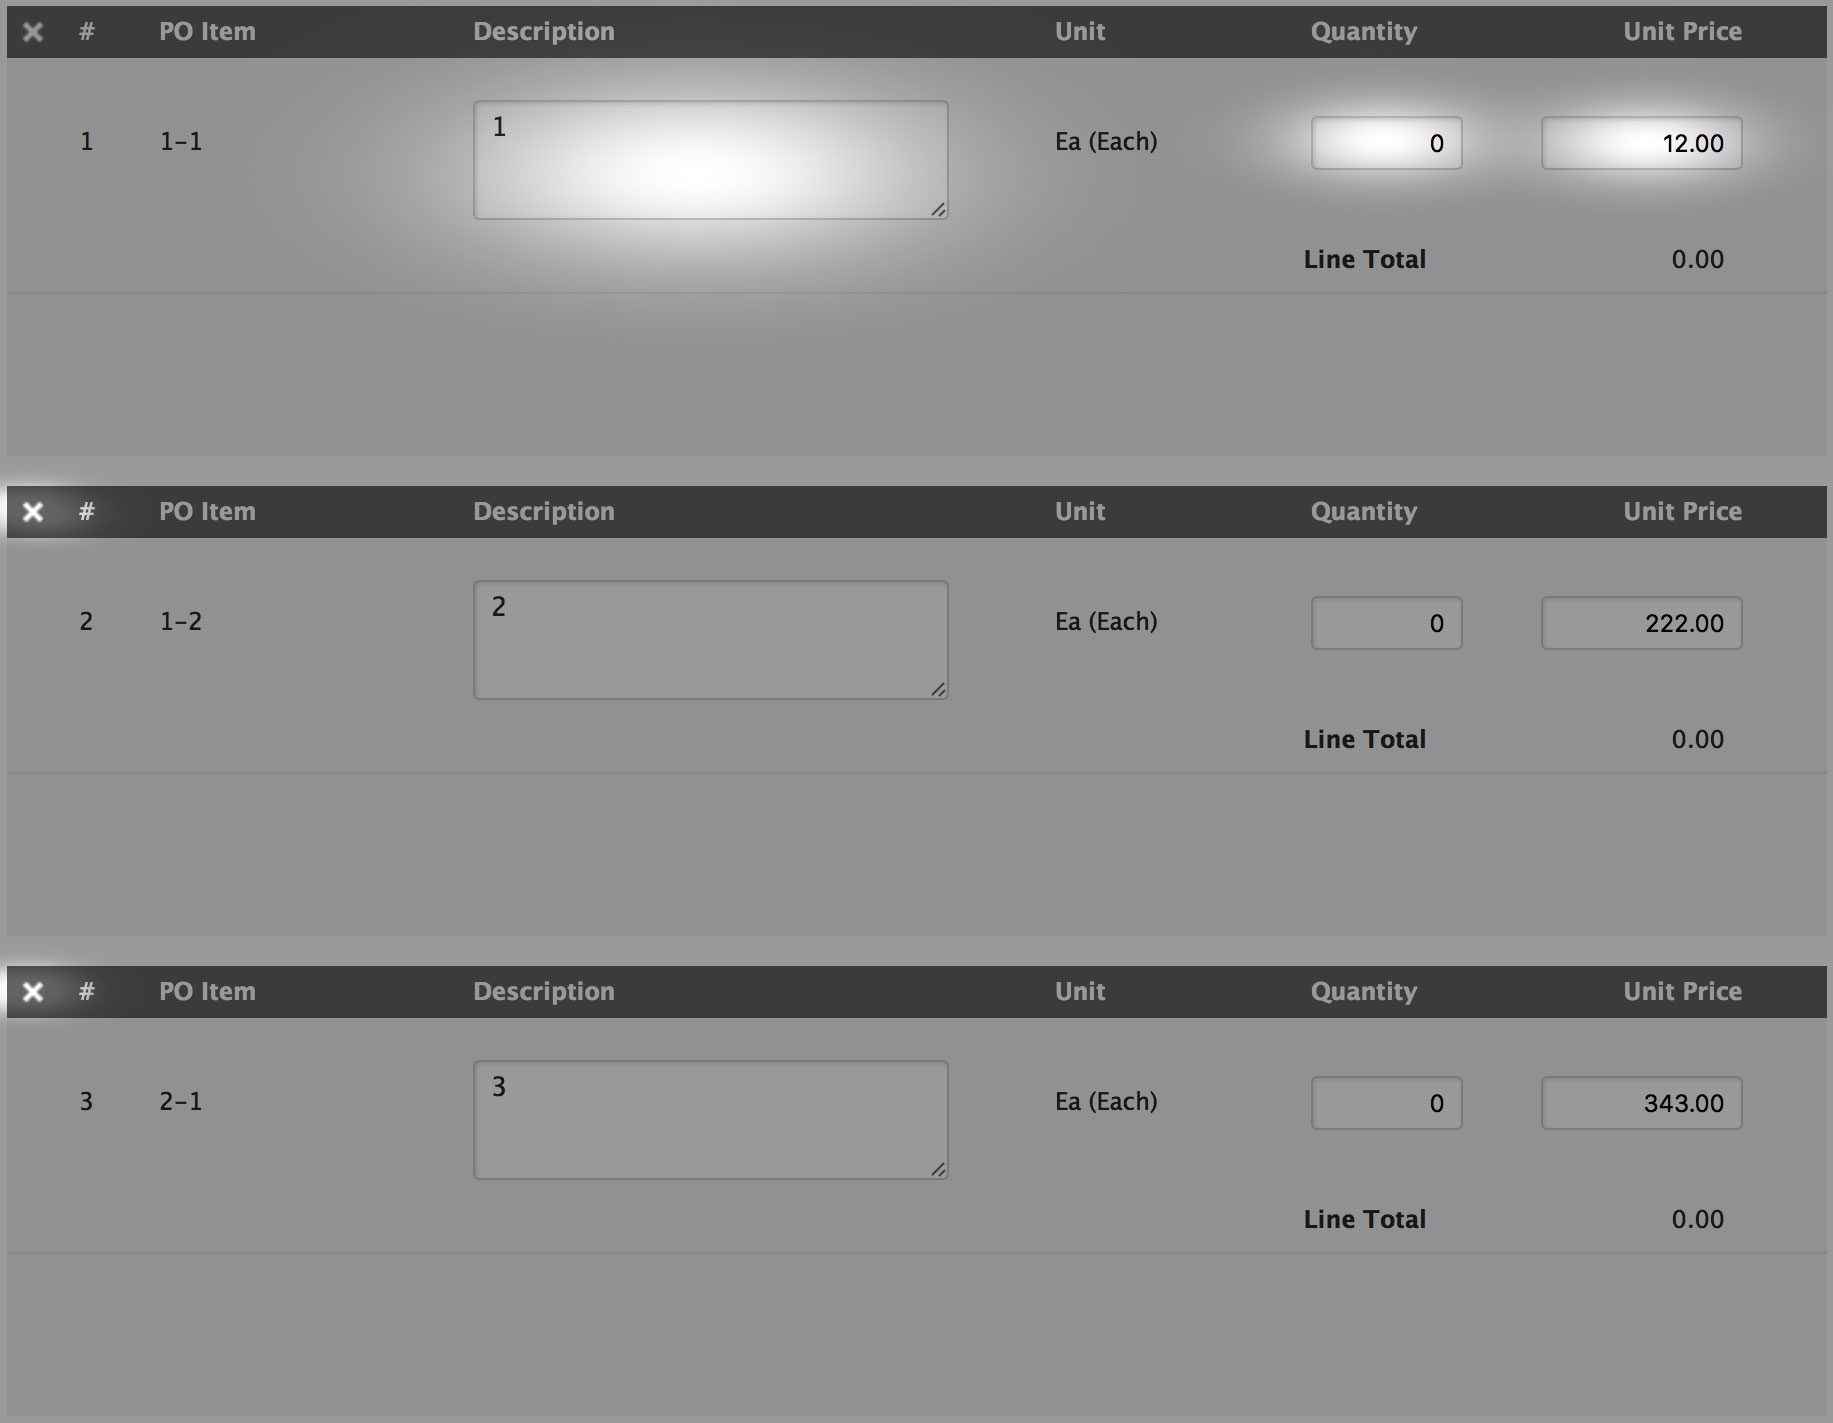Remove line item 1 using its X icon
This screenshot has height=1423, width=1833.
pyautogui.click(x=32, y=32)
